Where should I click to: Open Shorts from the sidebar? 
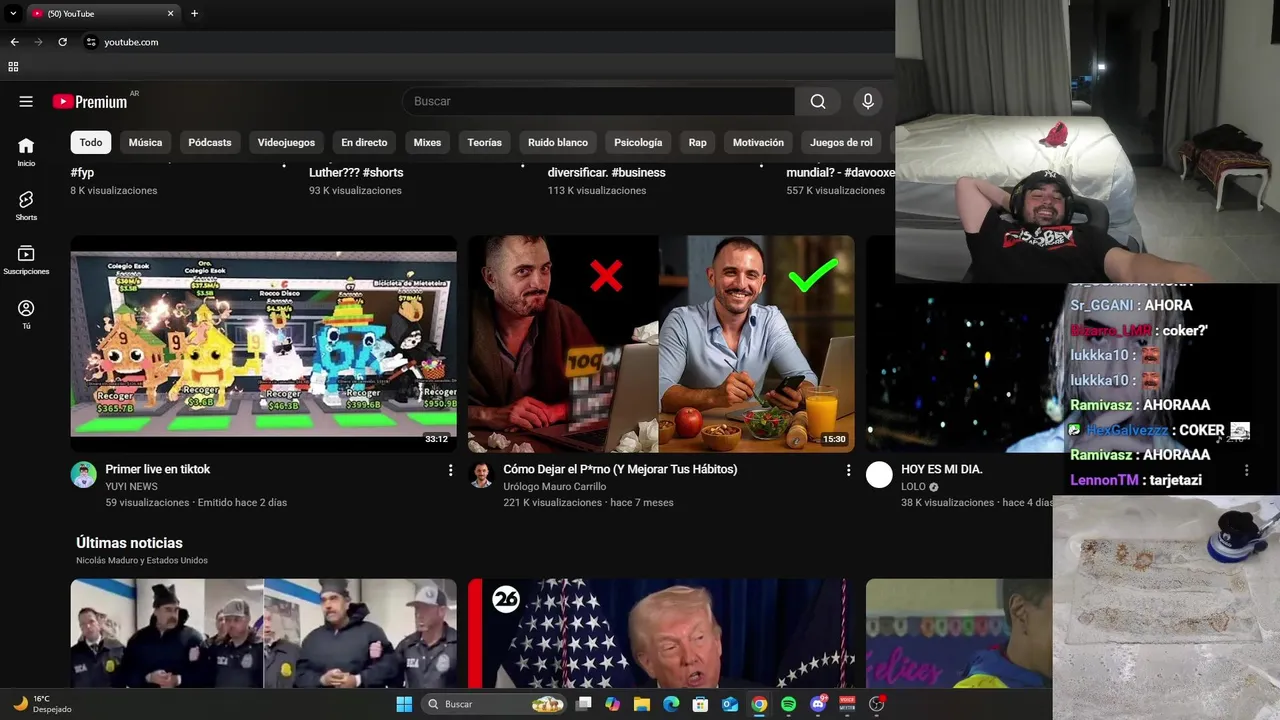point(26,206)
